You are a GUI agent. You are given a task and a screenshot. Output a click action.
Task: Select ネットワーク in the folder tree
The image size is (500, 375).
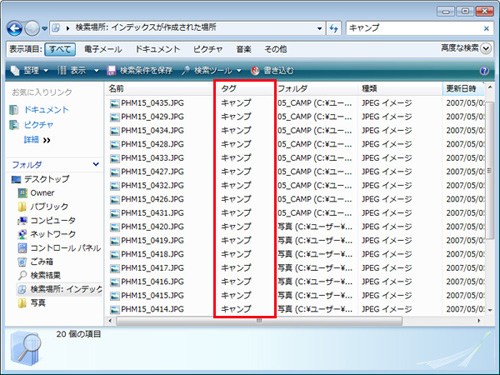click(x=53, y=234)
